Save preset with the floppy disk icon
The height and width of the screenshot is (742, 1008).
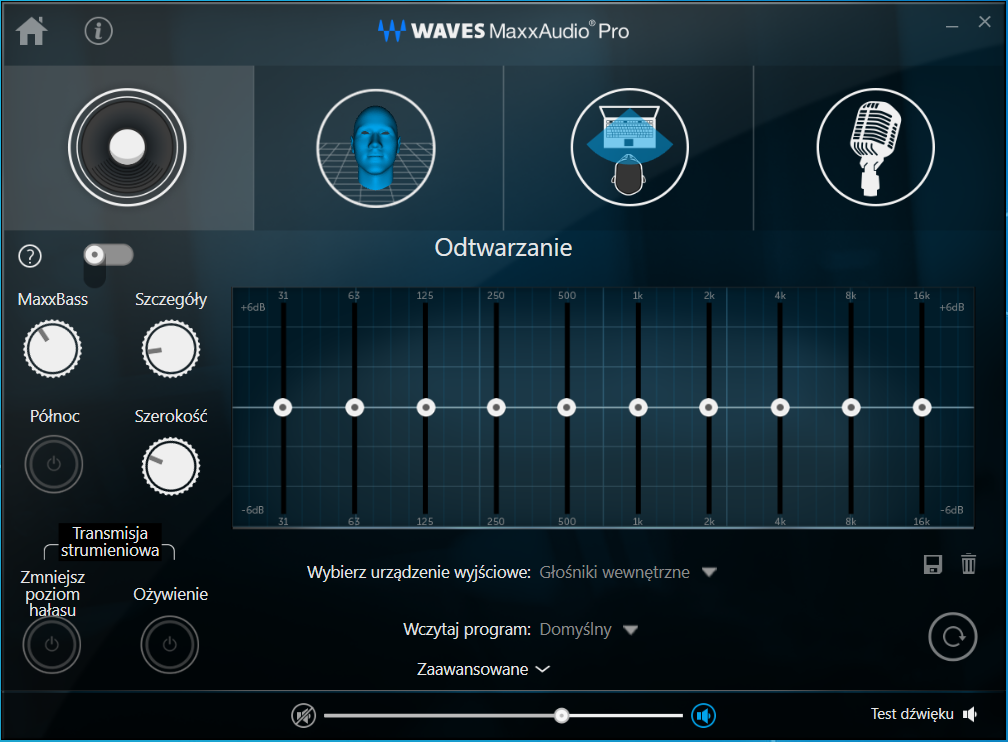[x=933, y=565]
